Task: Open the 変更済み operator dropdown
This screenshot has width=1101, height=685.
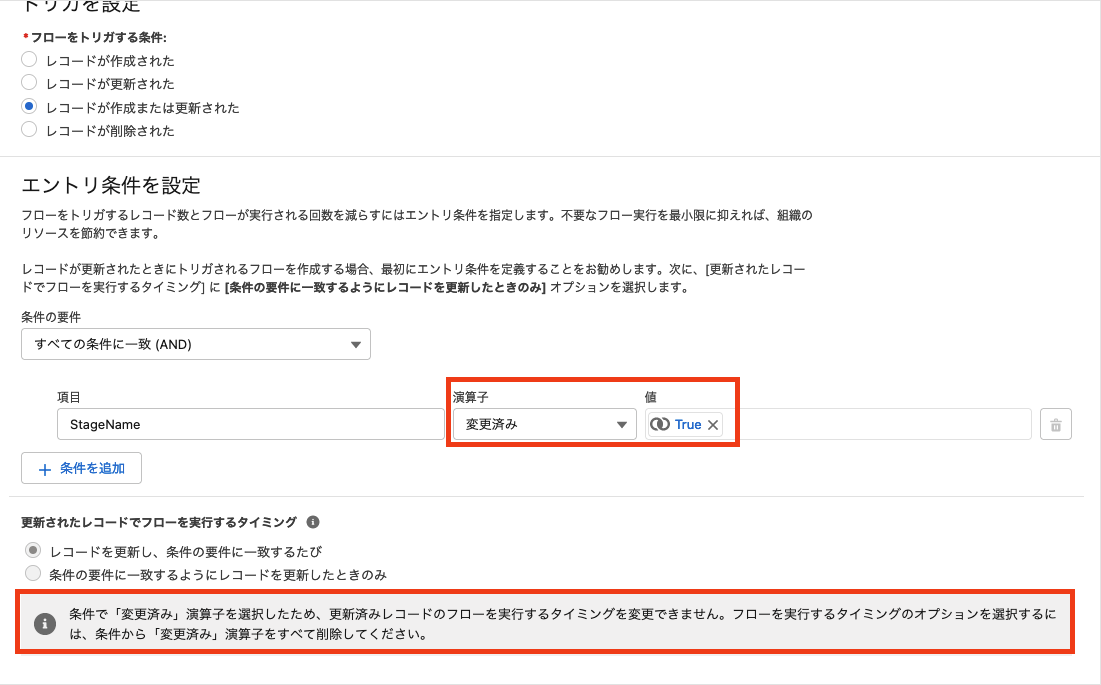Action: tap(544, 424)
